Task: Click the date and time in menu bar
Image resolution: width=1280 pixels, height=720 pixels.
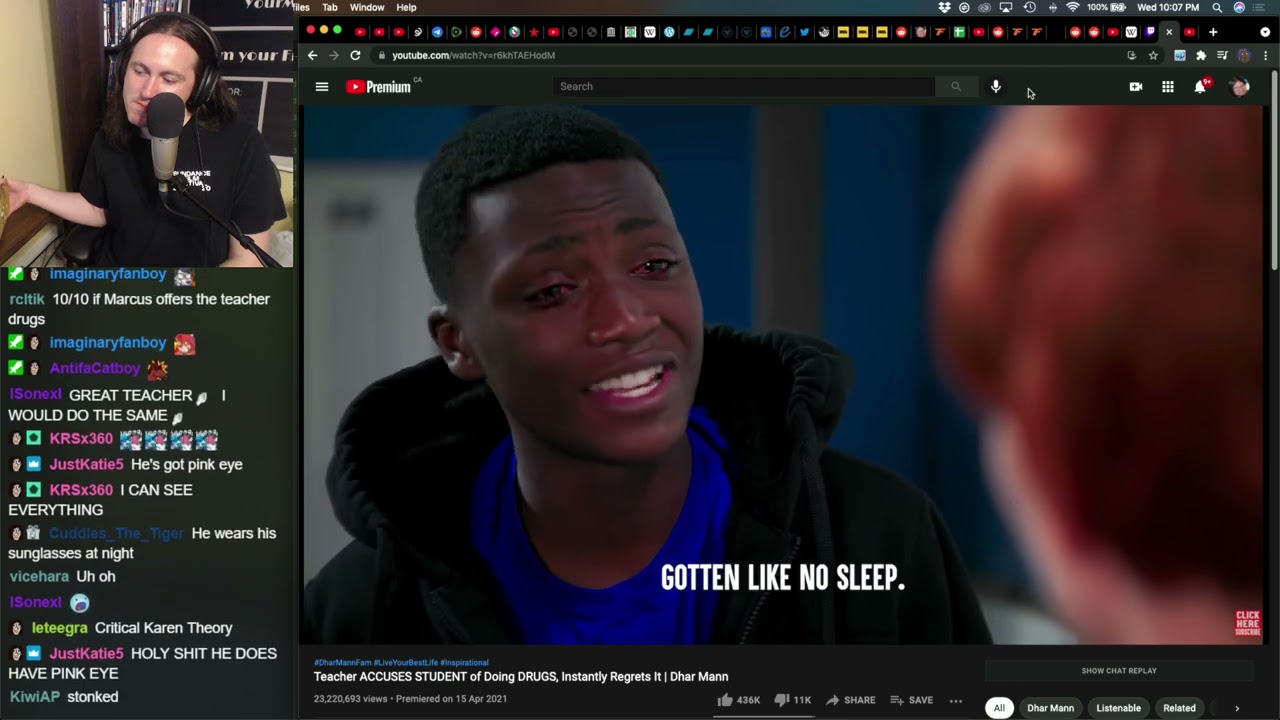Action: click(x=1168, y=7)
